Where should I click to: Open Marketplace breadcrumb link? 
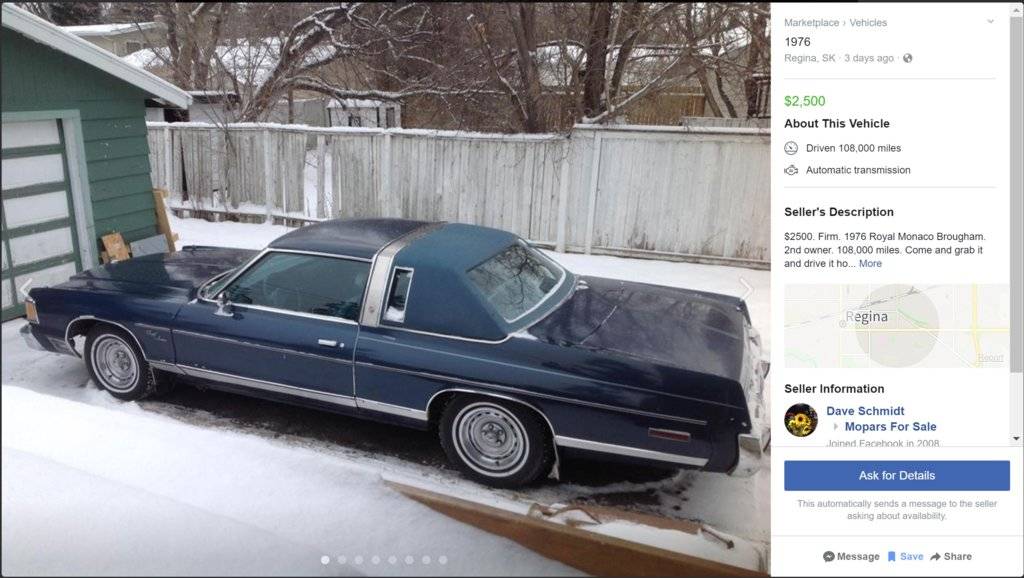point(811,22)
